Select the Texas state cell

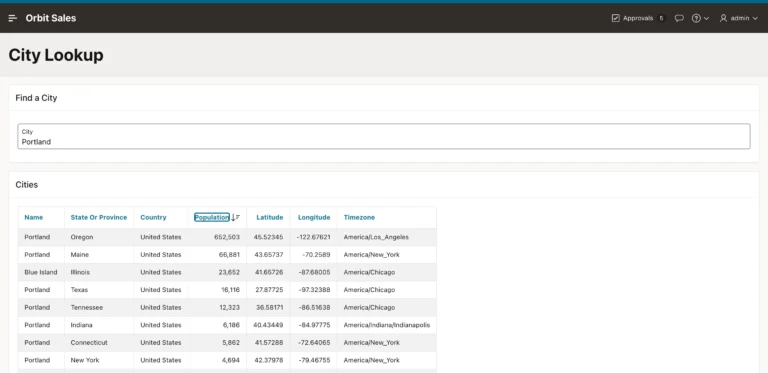pyautogui.click(x=79, y=290)
